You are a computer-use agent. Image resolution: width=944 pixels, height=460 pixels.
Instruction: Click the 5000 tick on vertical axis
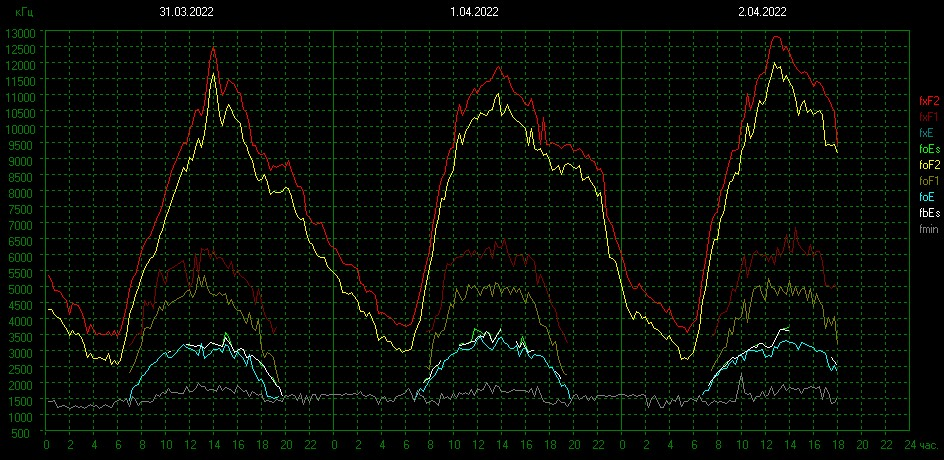pyautogui.click(x=22, y=290)
